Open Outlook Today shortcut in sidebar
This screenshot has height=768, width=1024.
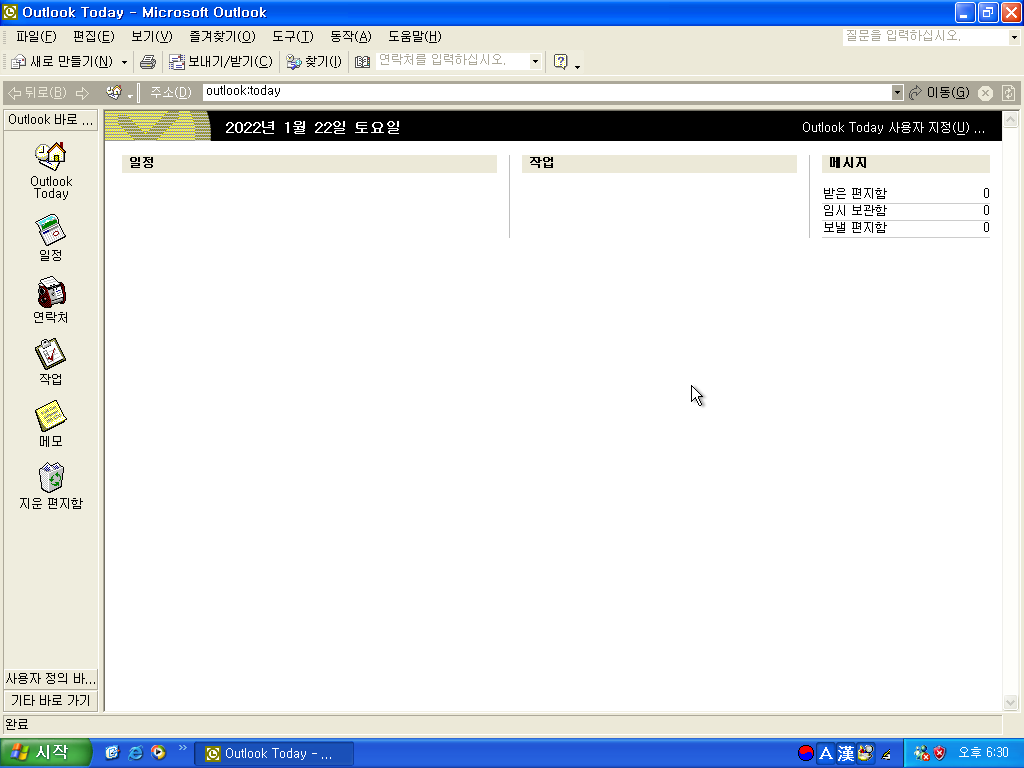click(51, 170)
